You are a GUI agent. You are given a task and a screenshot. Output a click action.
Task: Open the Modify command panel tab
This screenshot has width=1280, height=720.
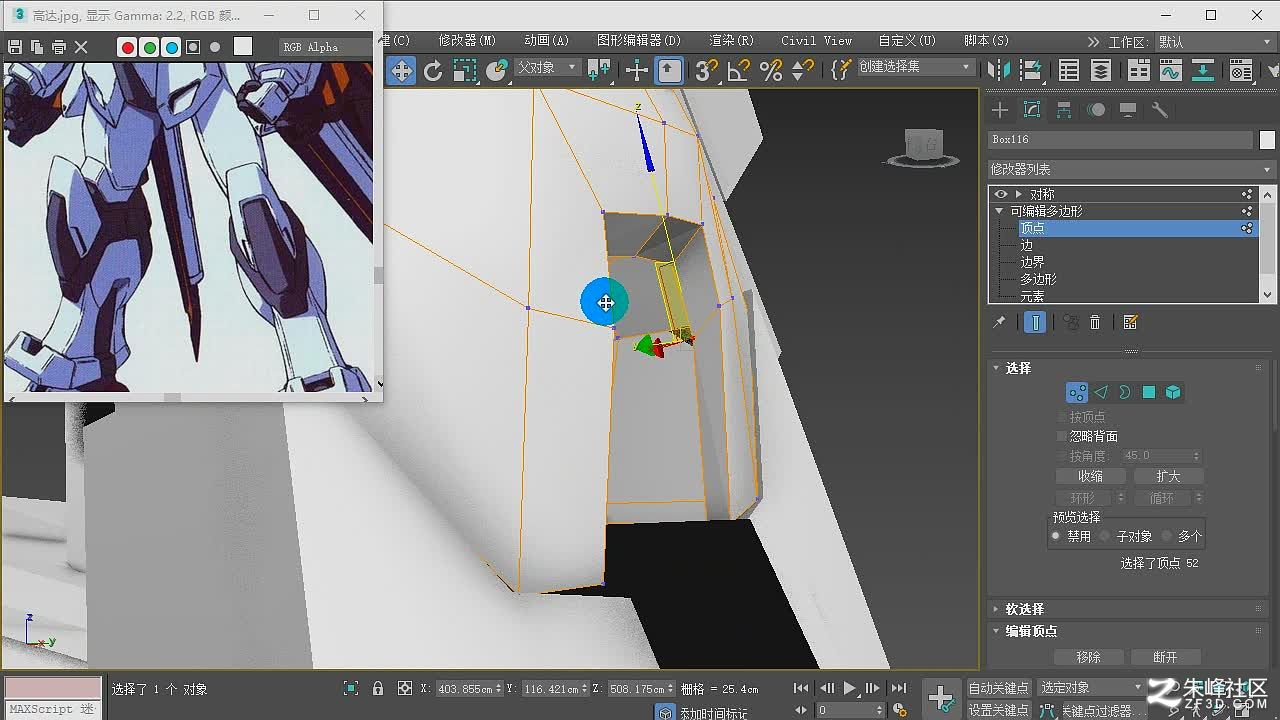[x=1032, y=110]
